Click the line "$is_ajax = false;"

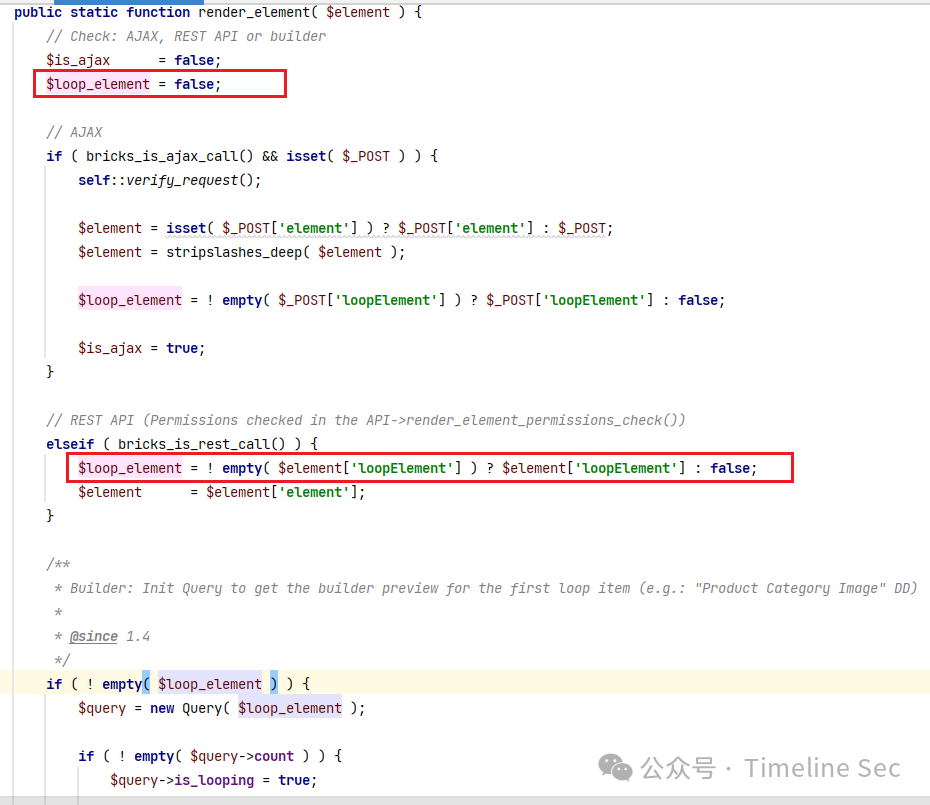tap(133, 60)
